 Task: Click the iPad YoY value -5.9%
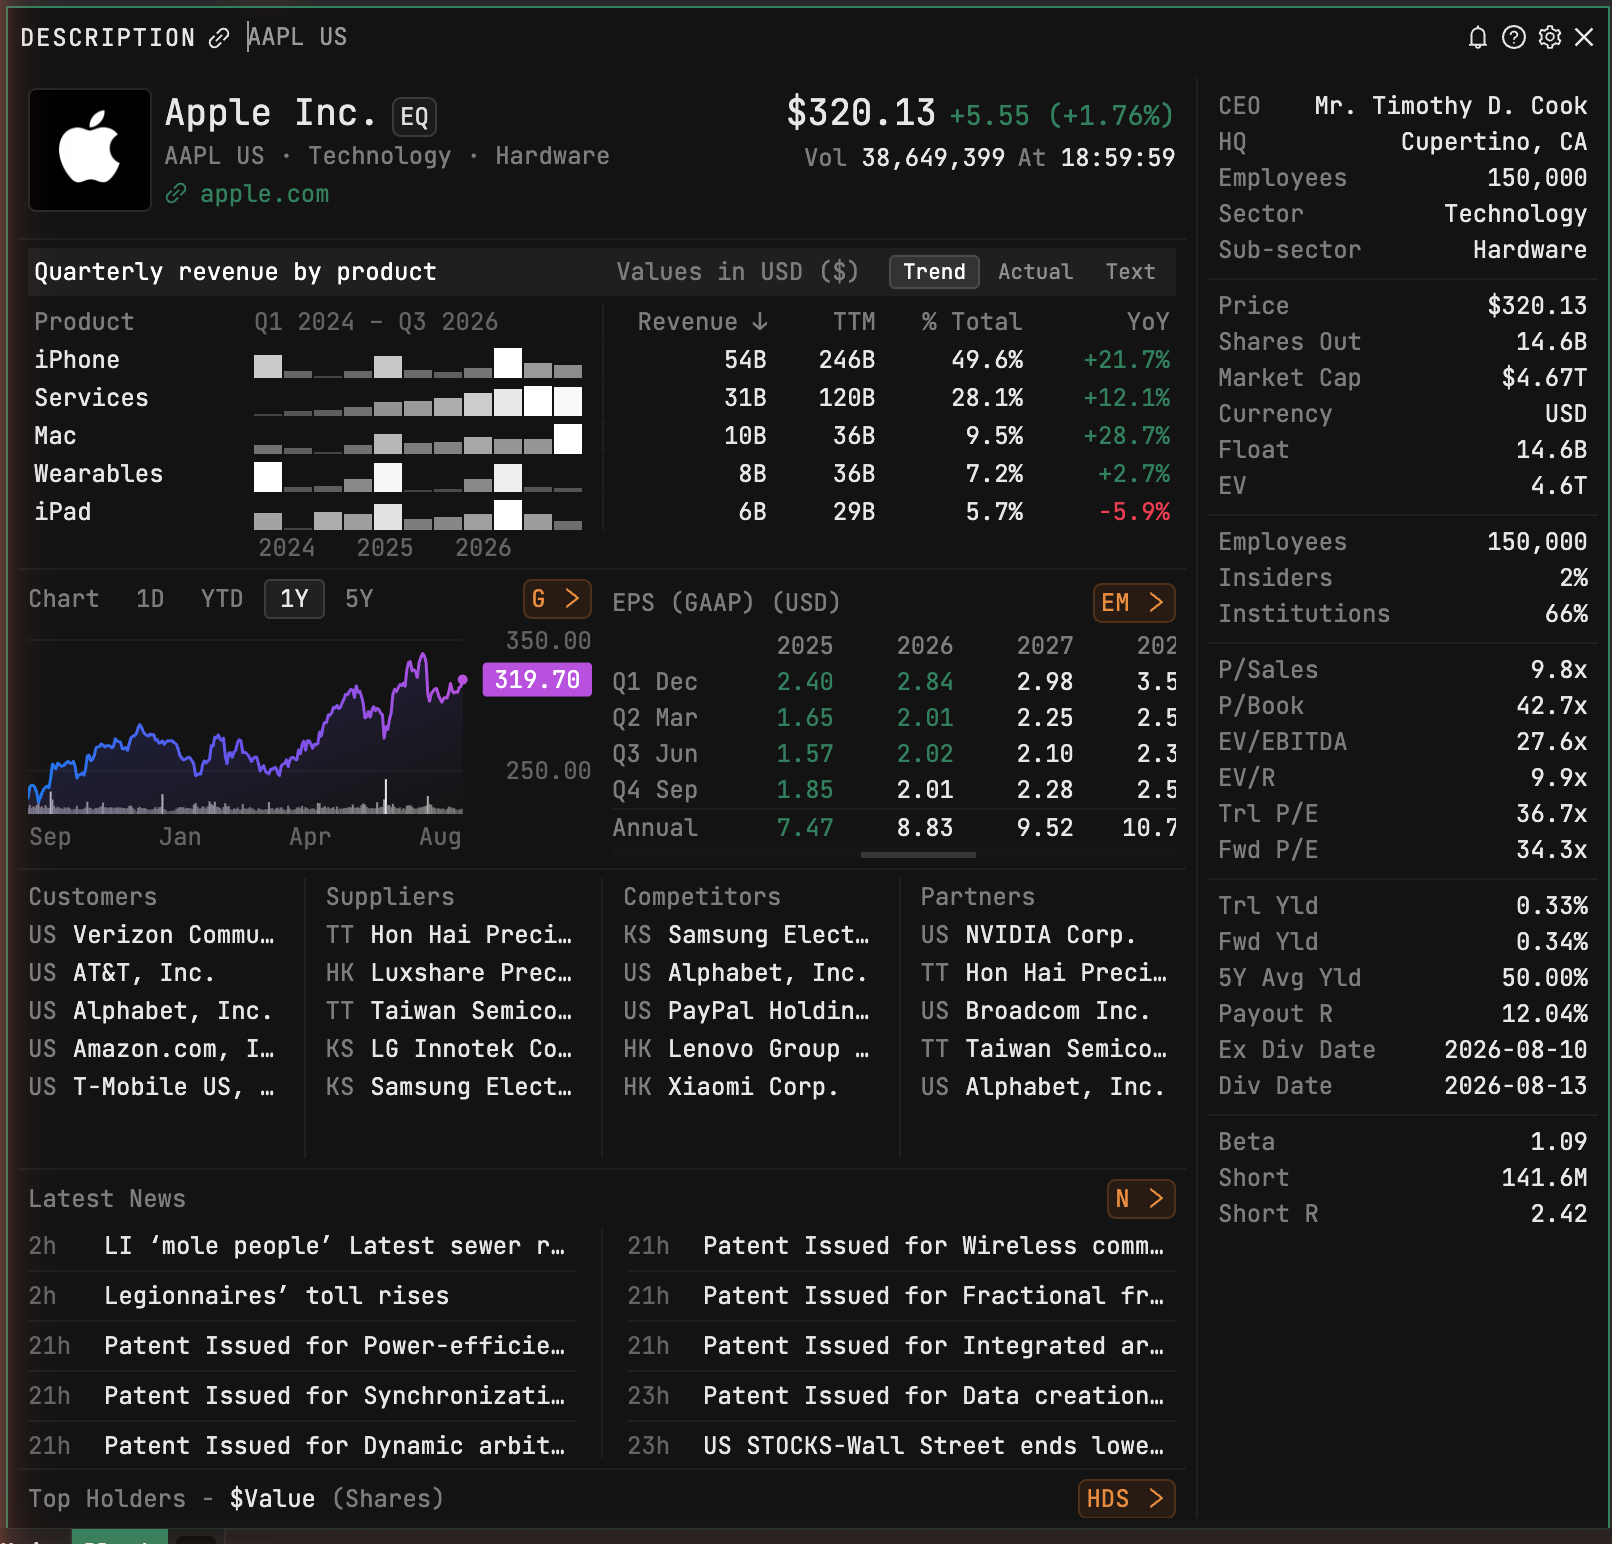(1134, 512)
